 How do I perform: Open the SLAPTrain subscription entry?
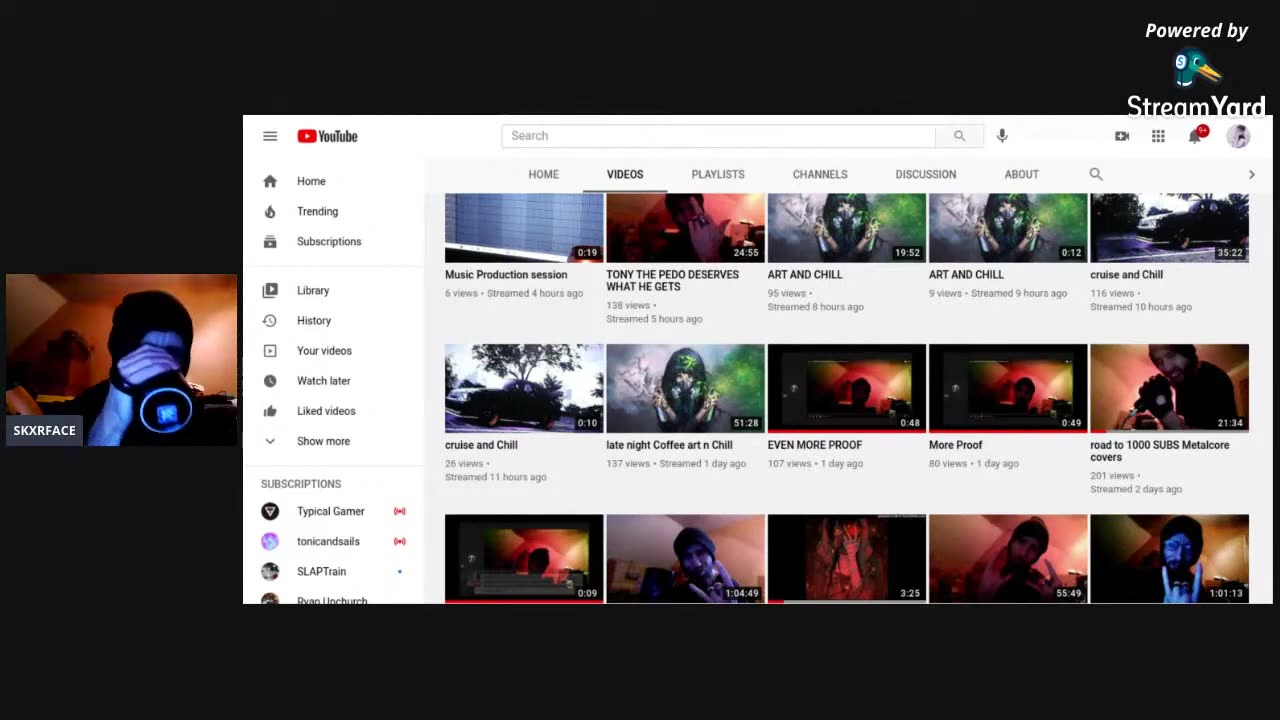tap(334, 571)
